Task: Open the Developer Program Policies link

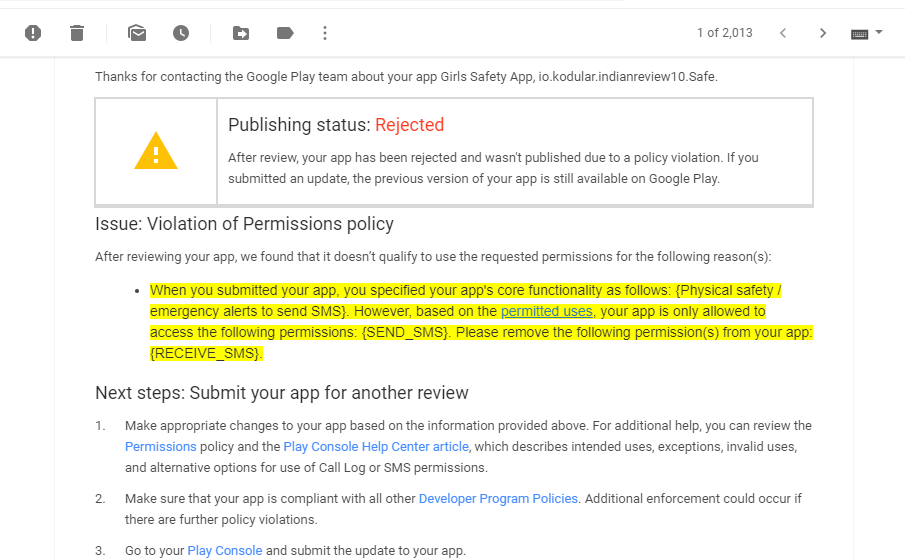Action: (498, 499)
